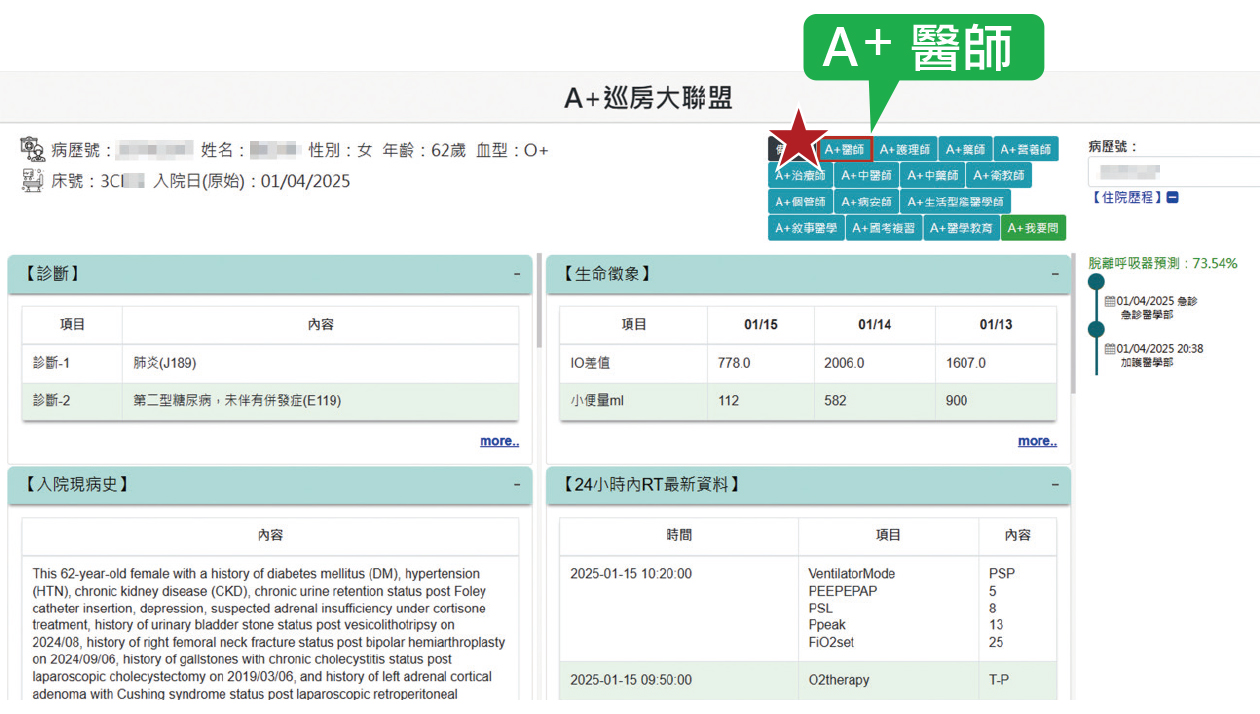Collapse the 【診斷】 panel
Image resolution: width=1260 pixels, height=714 pixels.
click(517, 274)
